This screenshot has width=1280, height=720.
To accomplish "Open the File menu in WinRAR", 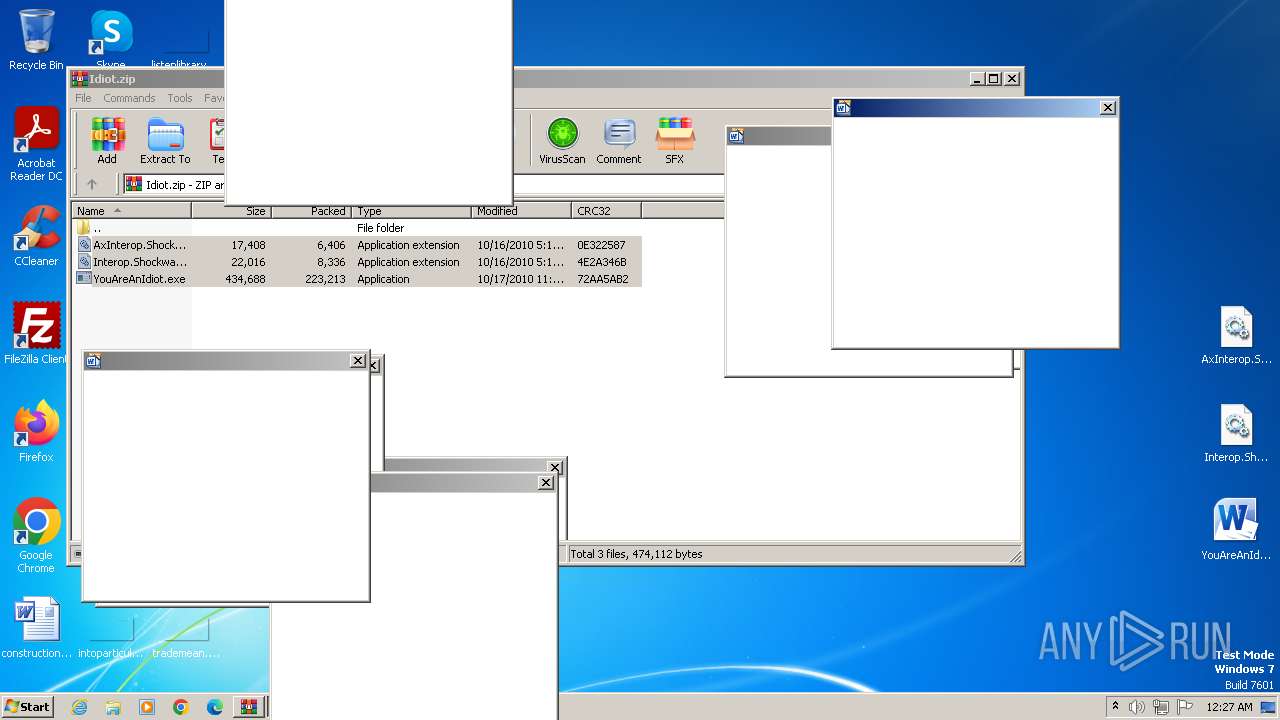I will coord(83,98).
